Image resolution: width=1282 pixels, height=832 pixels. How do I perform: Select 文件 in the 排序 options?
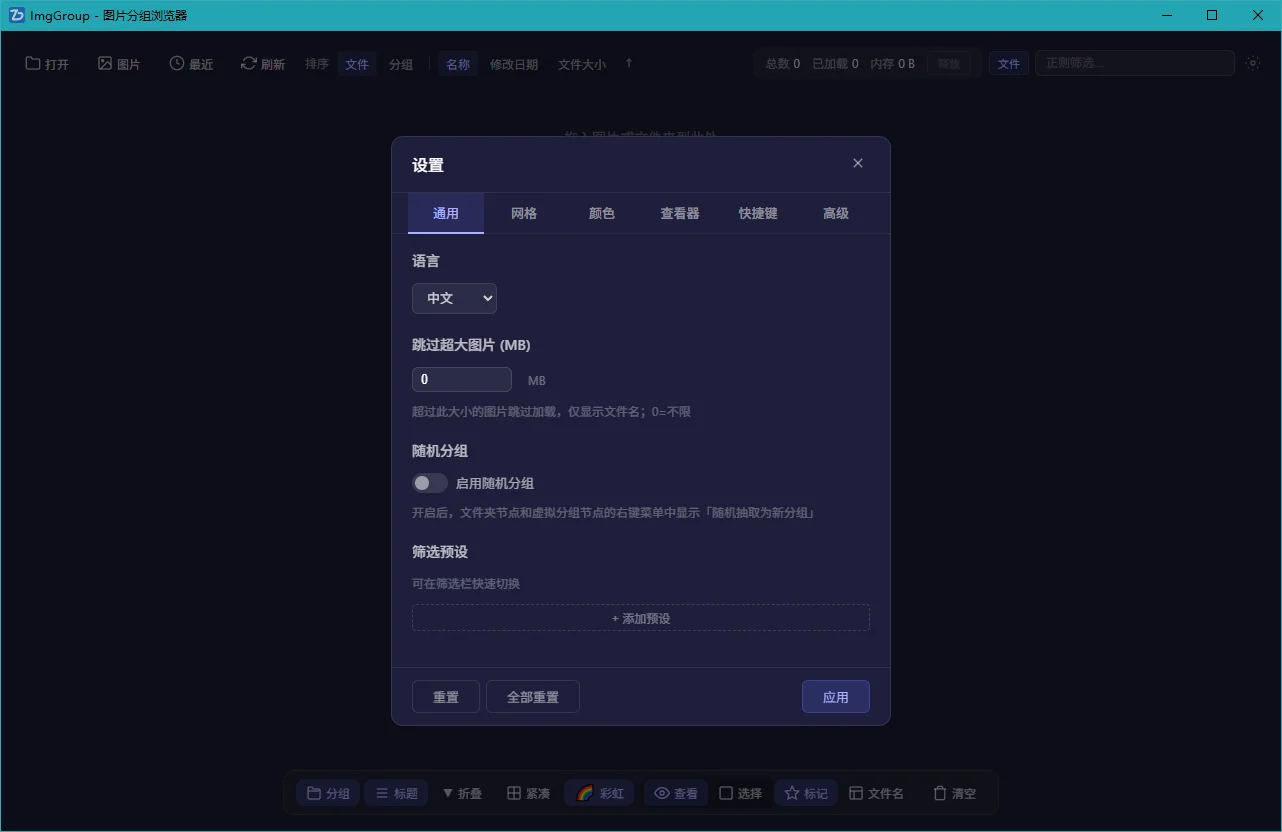pyautogui.click(x=357, y=64)
